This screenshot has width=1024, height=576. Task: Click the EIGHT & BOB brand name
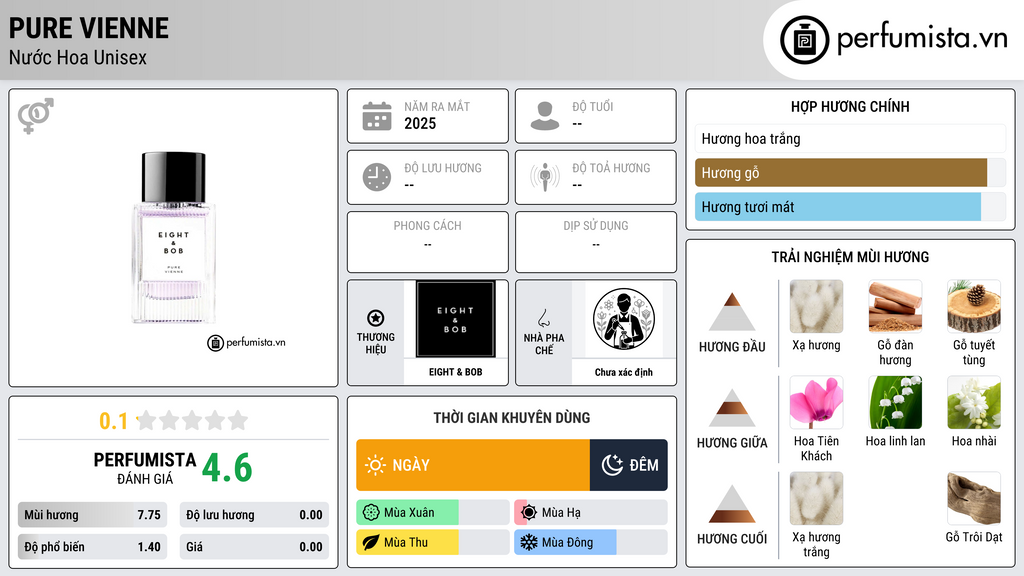(x=456, y=372)
